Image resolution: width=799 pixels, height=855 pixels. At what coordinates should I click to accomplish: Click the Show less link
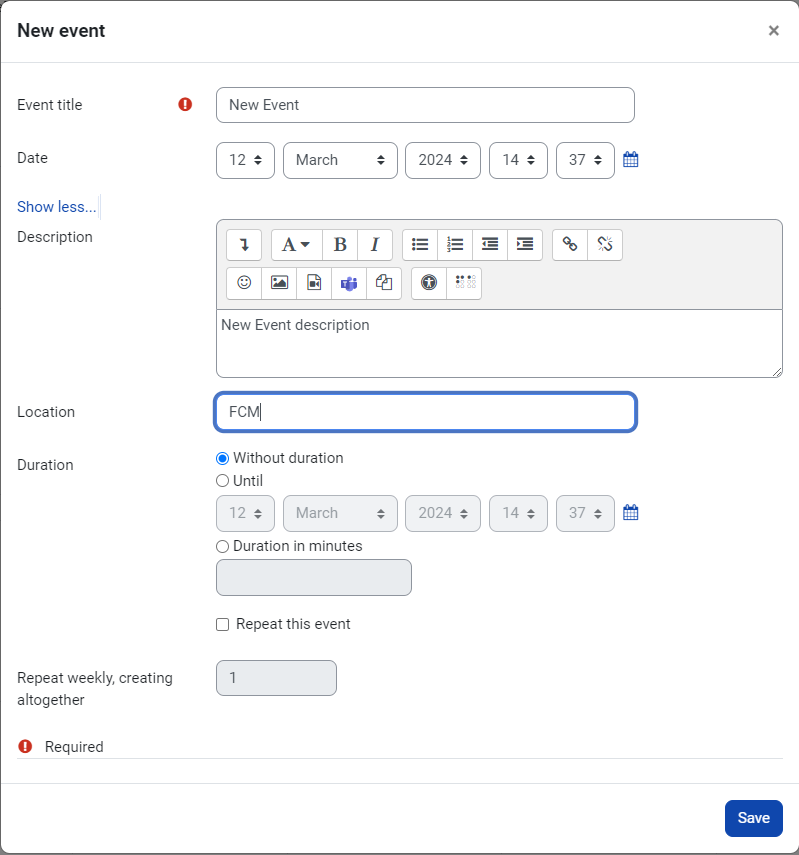[x=57, y=207]
